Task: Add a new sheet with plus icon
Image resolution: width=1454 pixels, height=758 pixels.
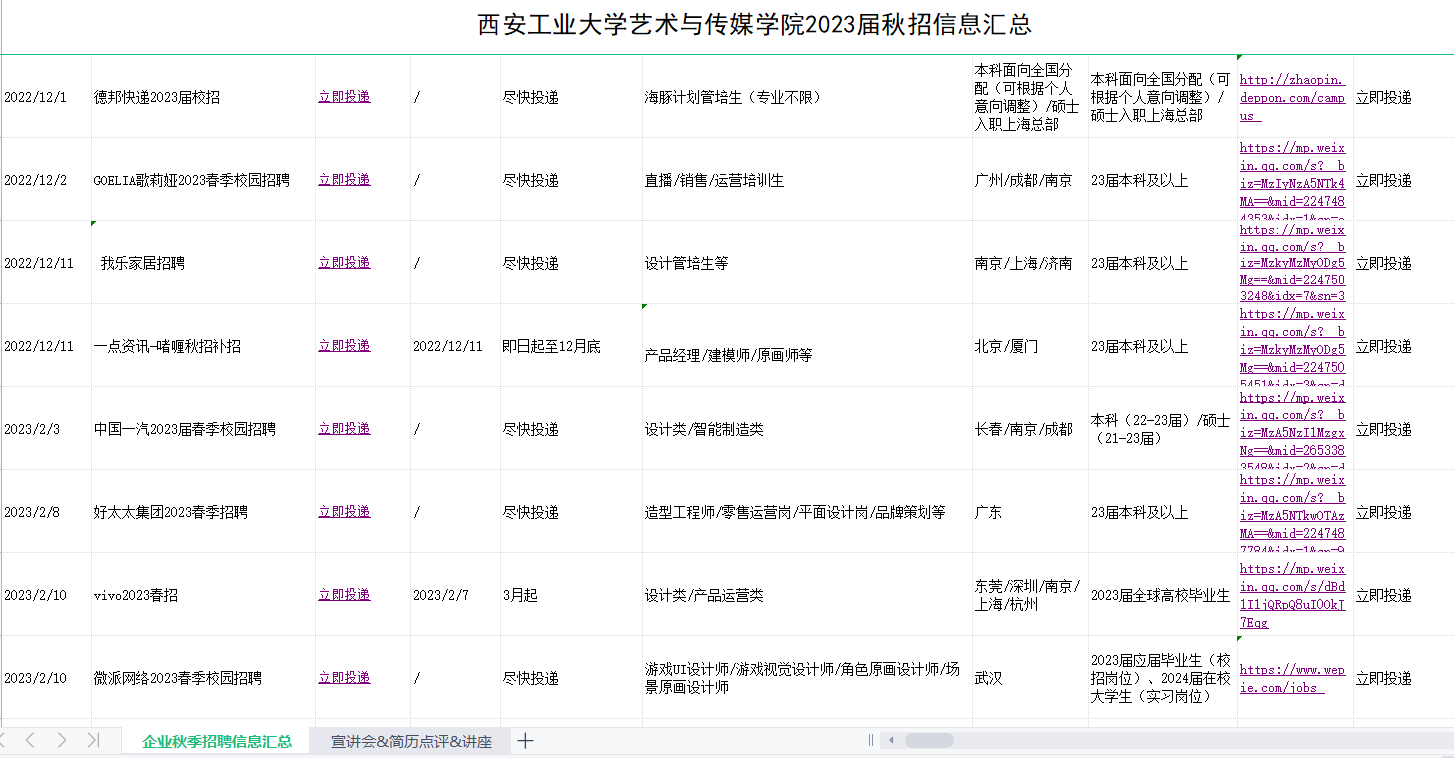Action: coord(525,741)
